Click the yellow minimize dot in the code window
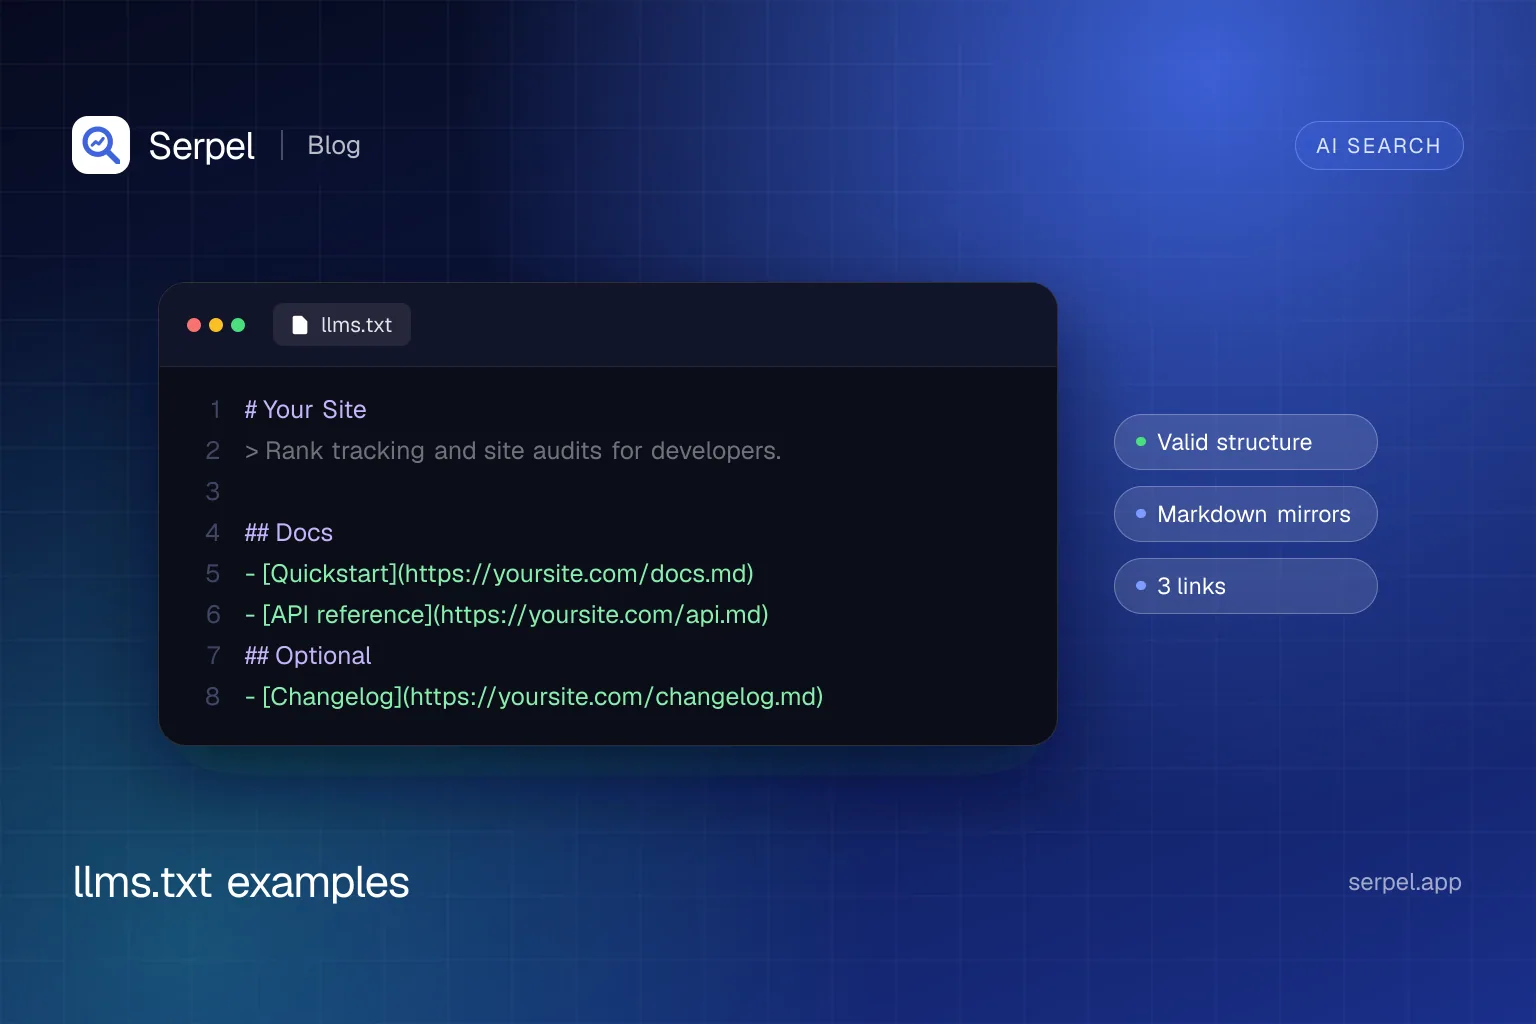1536x1024 pixels. [x=216, y=325]
